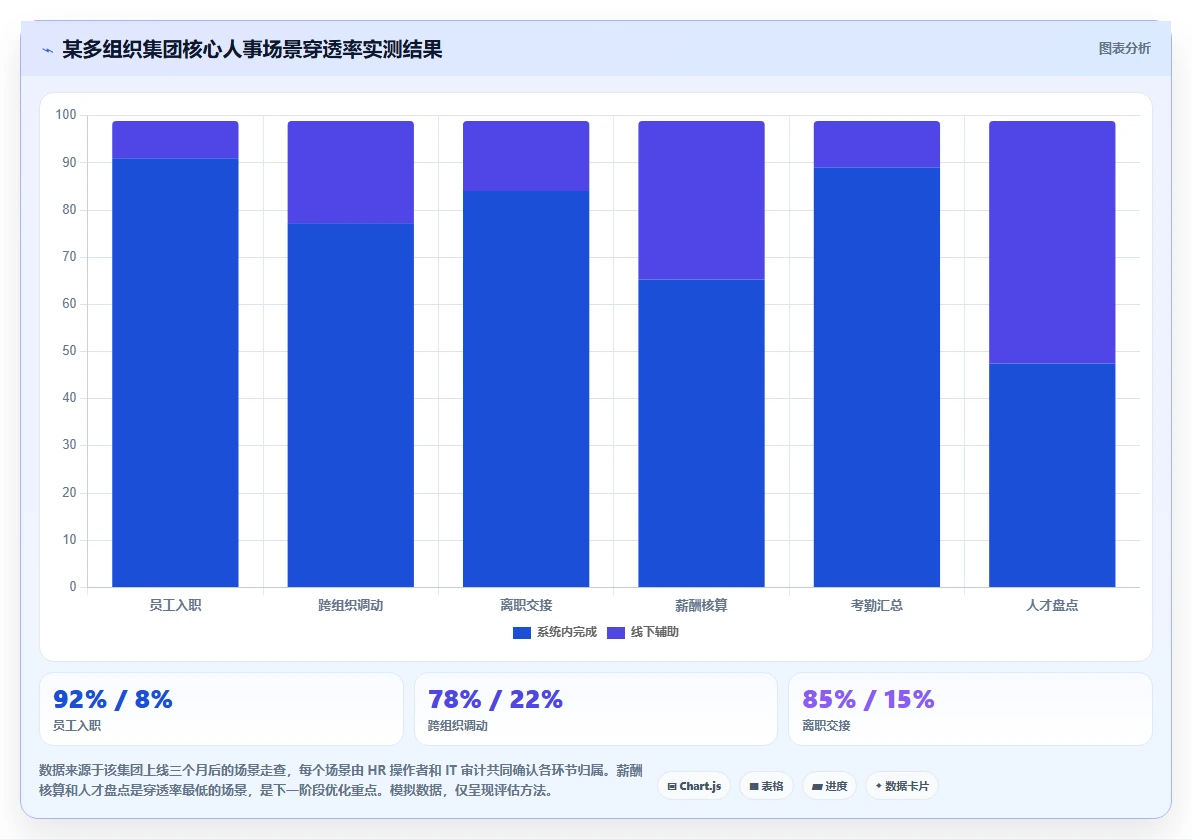
Task: Click the 考勤汇总 x-axis label
Action: click(x=877, y=605)
